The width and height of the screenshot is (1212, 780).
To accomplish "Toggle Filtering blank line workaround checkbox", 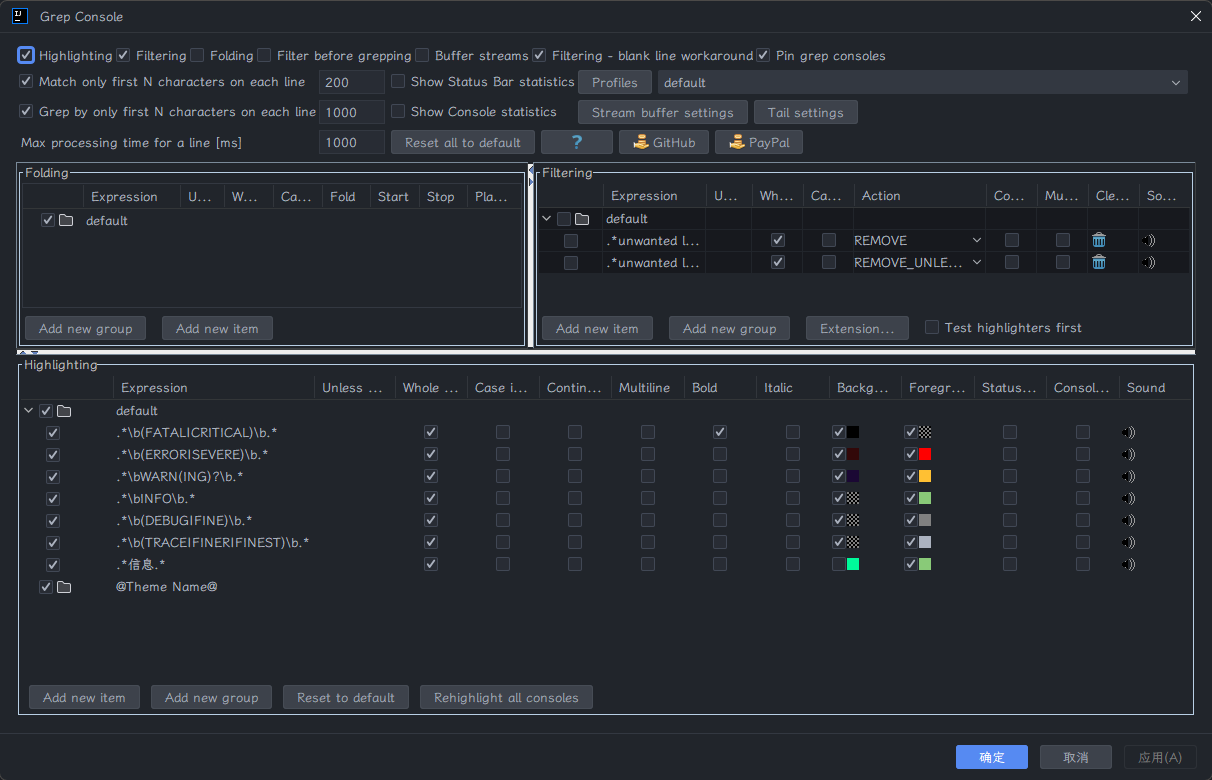I will [x=539, y=55].
